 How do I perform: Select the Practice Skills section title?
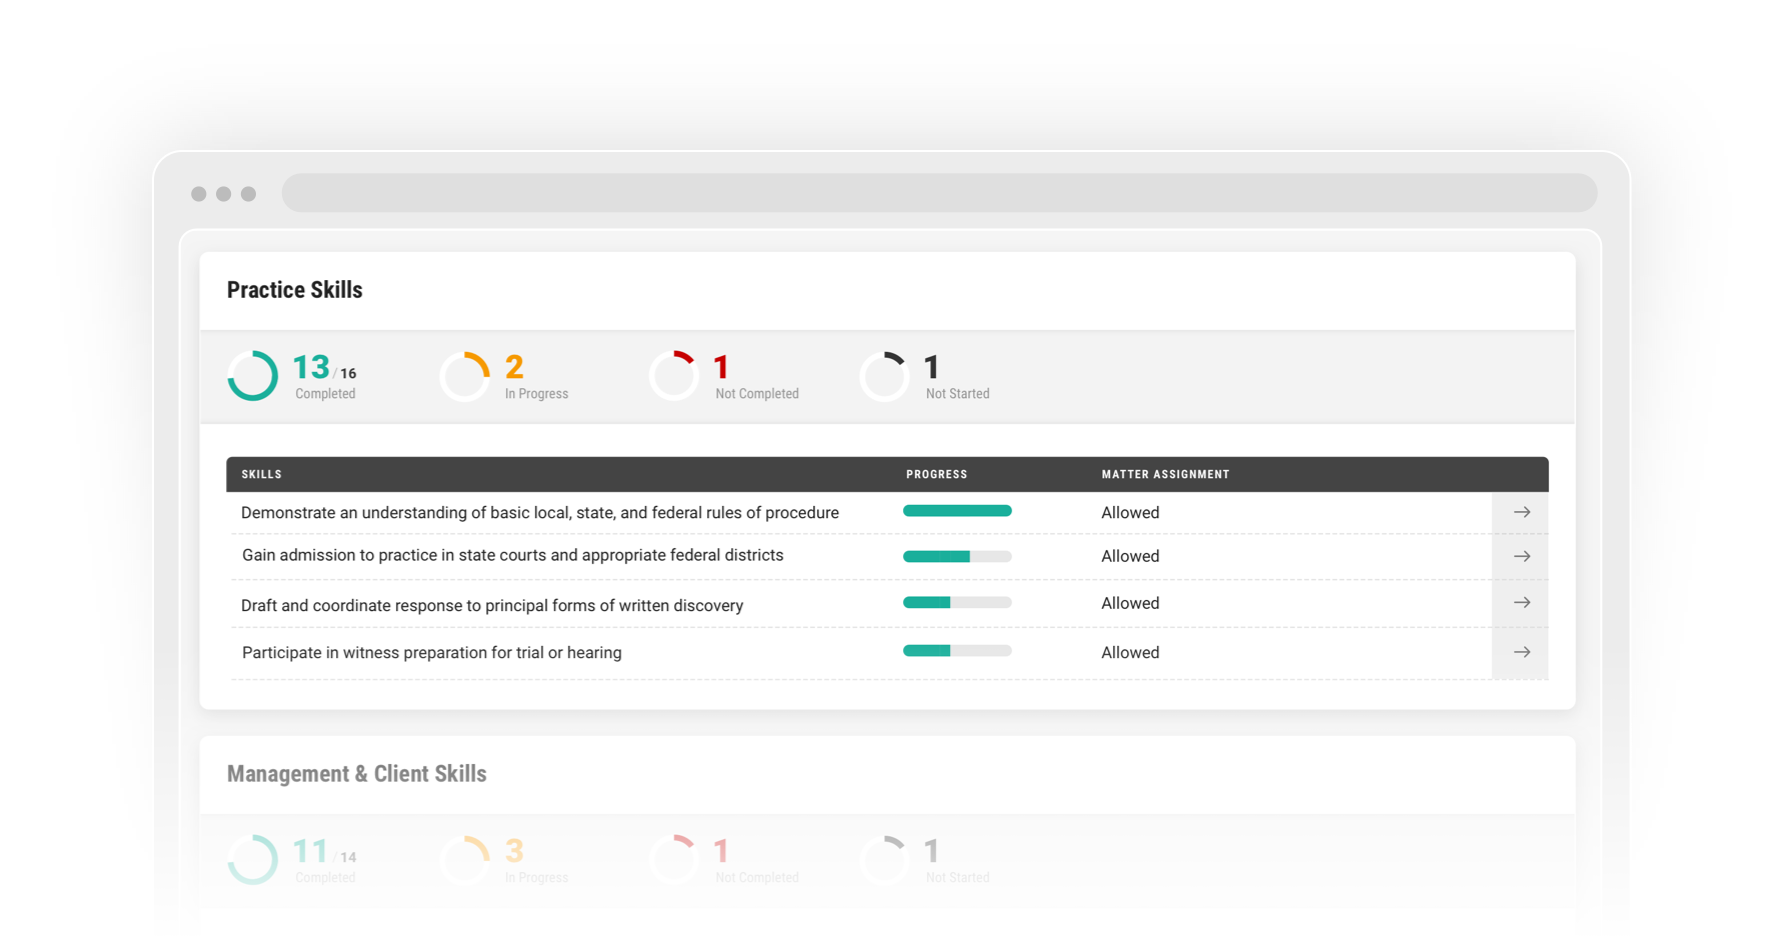coord(295,289)
